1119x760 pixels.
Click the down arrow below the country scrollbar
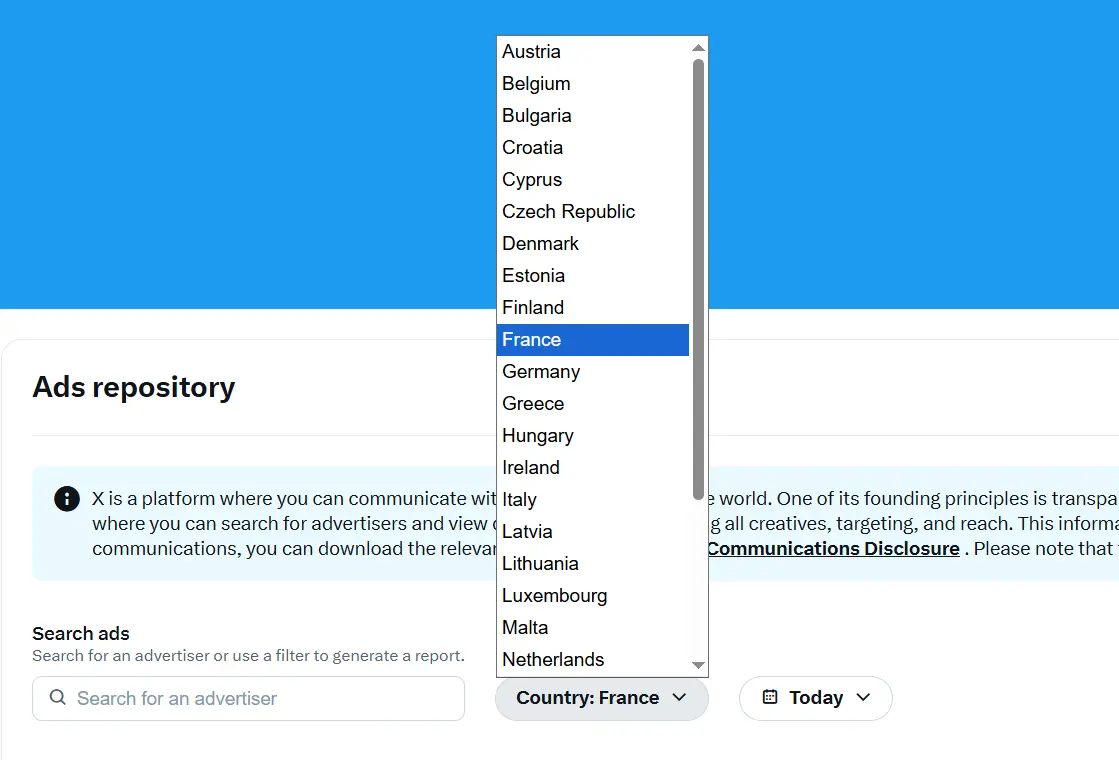click(698, 664)
